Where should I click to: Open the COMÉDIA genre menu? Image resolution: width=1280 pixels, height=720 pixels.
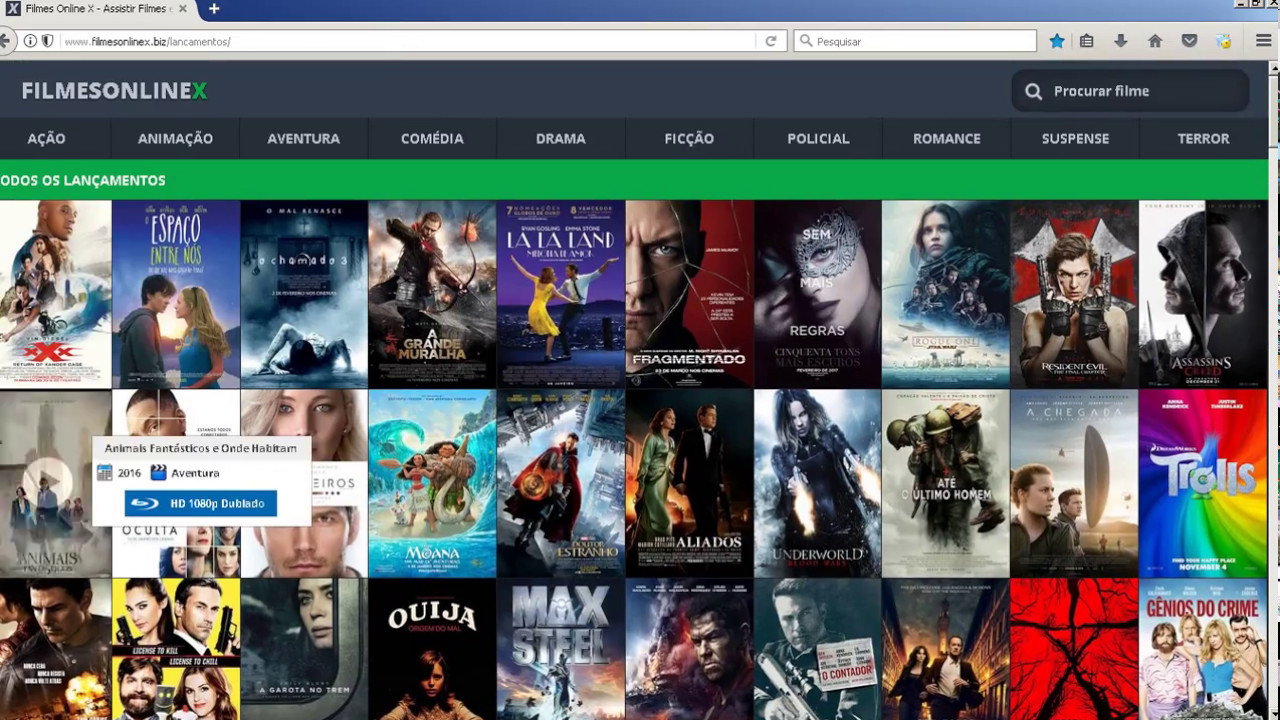point(432,139)
